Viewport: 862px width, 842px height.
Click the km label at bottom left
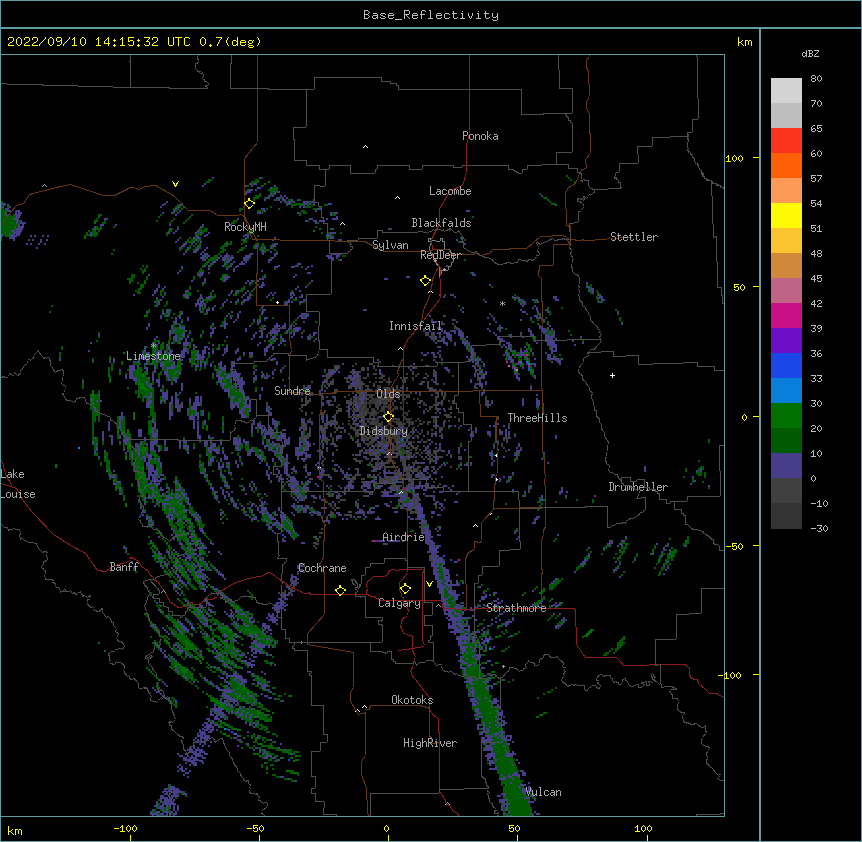pos(14,830)
